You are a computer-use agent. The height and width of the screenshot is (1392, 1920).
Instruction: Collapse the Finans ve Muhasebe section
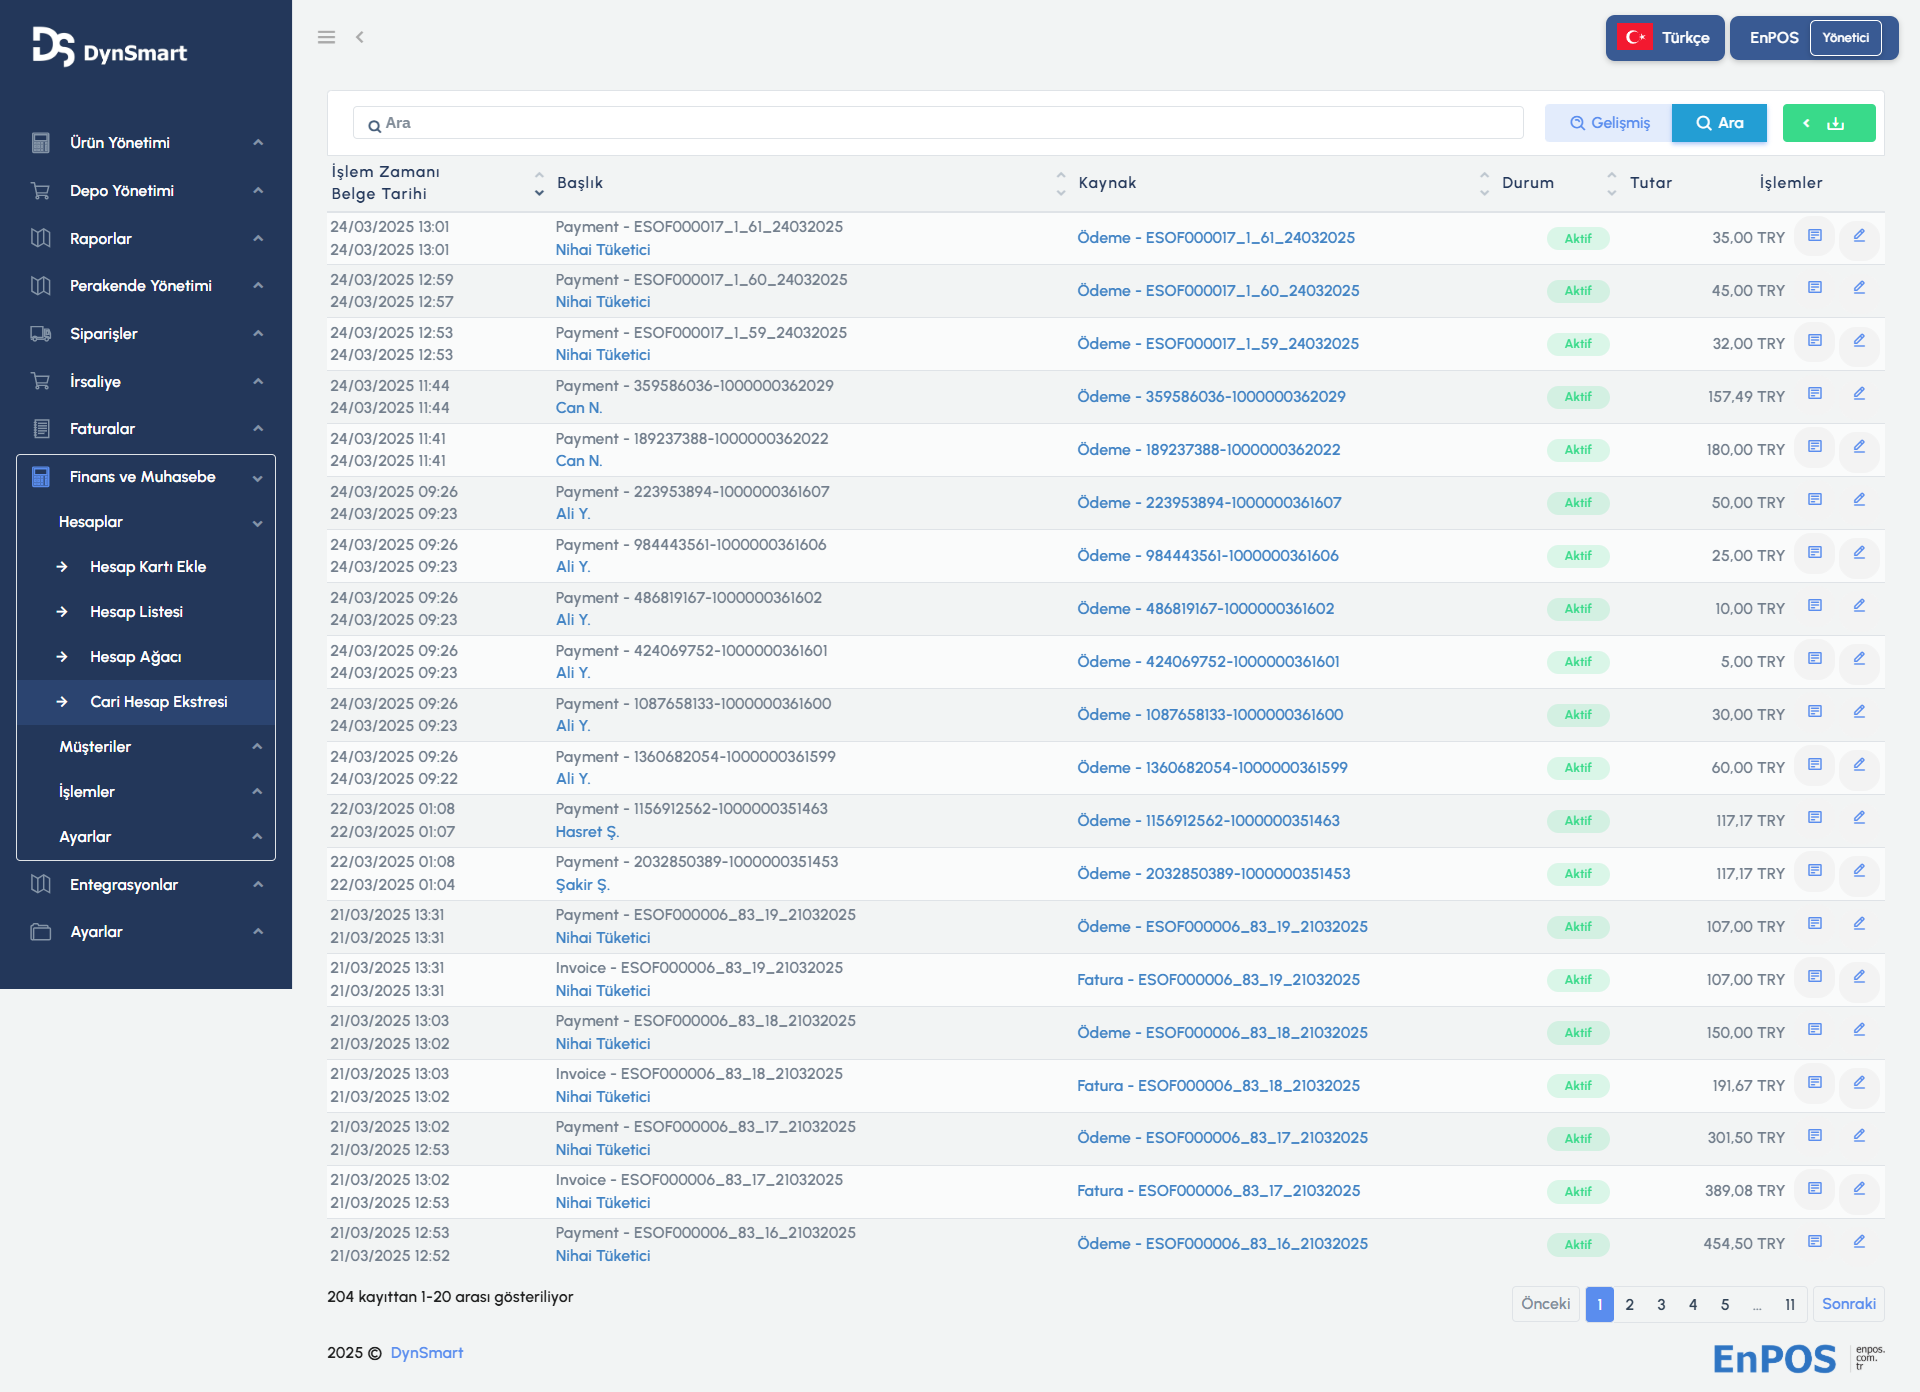[x=143, y=477]
